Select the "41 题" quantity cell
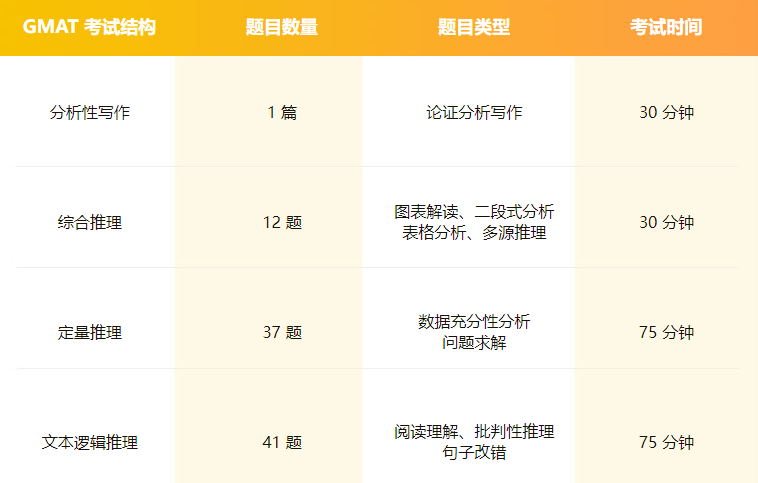Viewport: 758px width, 483px height. tap(282, 442)
